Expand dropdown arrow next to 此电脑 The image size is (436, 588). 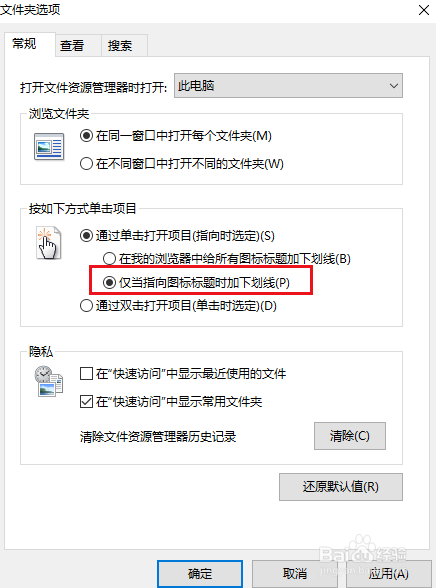point(393,86)
